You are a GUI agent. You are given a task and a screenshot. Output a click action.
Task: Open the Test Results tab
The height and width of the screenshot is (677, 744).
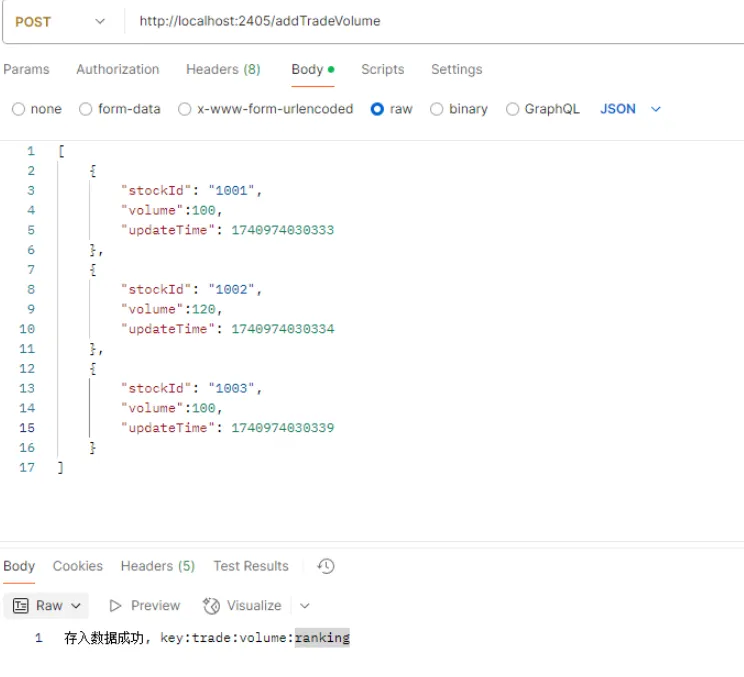tap(250, 566)
